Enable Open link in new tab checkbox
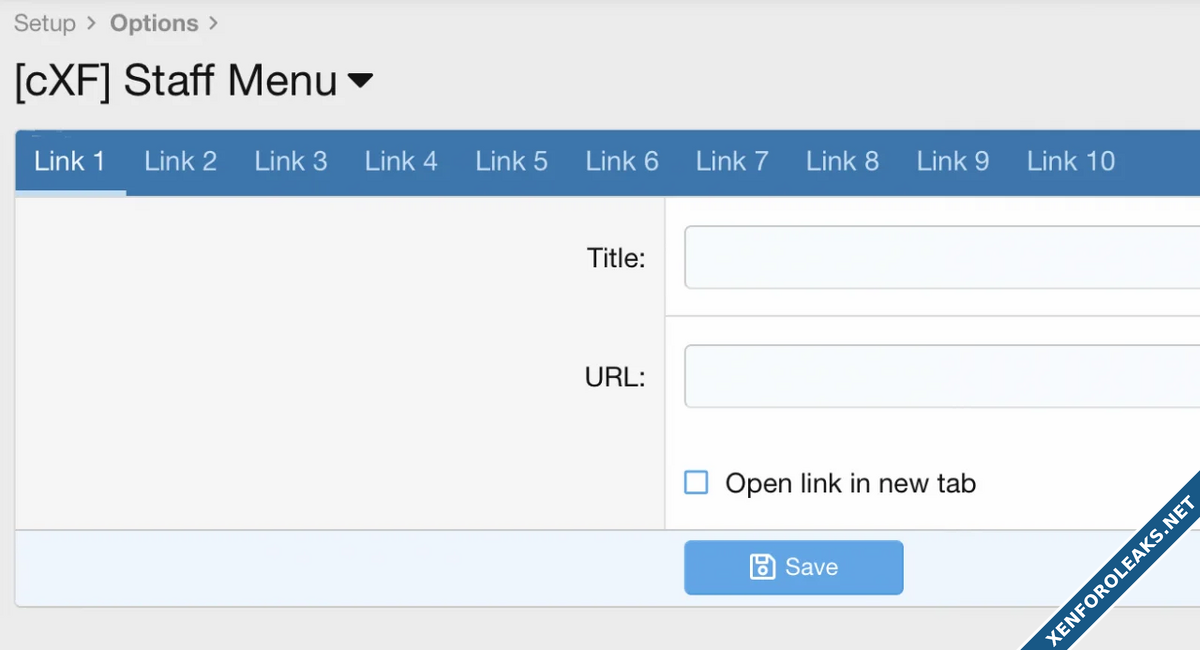 point(696,483)
